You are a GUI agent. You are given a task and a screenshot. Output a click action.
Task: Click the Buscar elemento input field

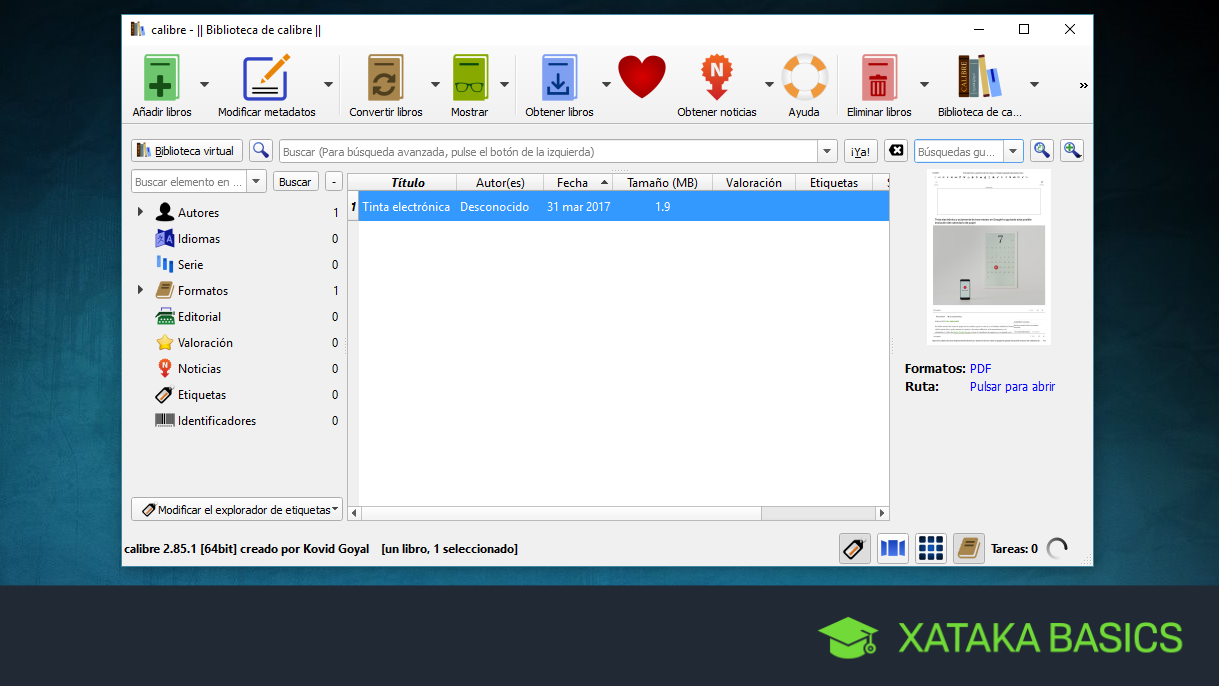click(189, 182)
